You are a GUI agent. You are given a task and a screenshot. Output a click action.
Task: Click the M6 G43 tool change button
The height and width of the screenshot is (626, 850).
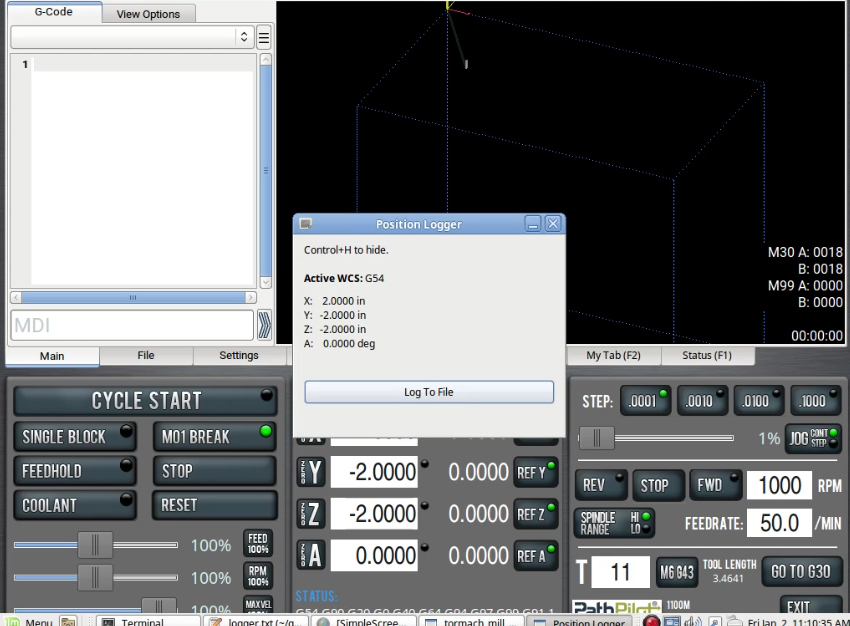tap(677, 572)
